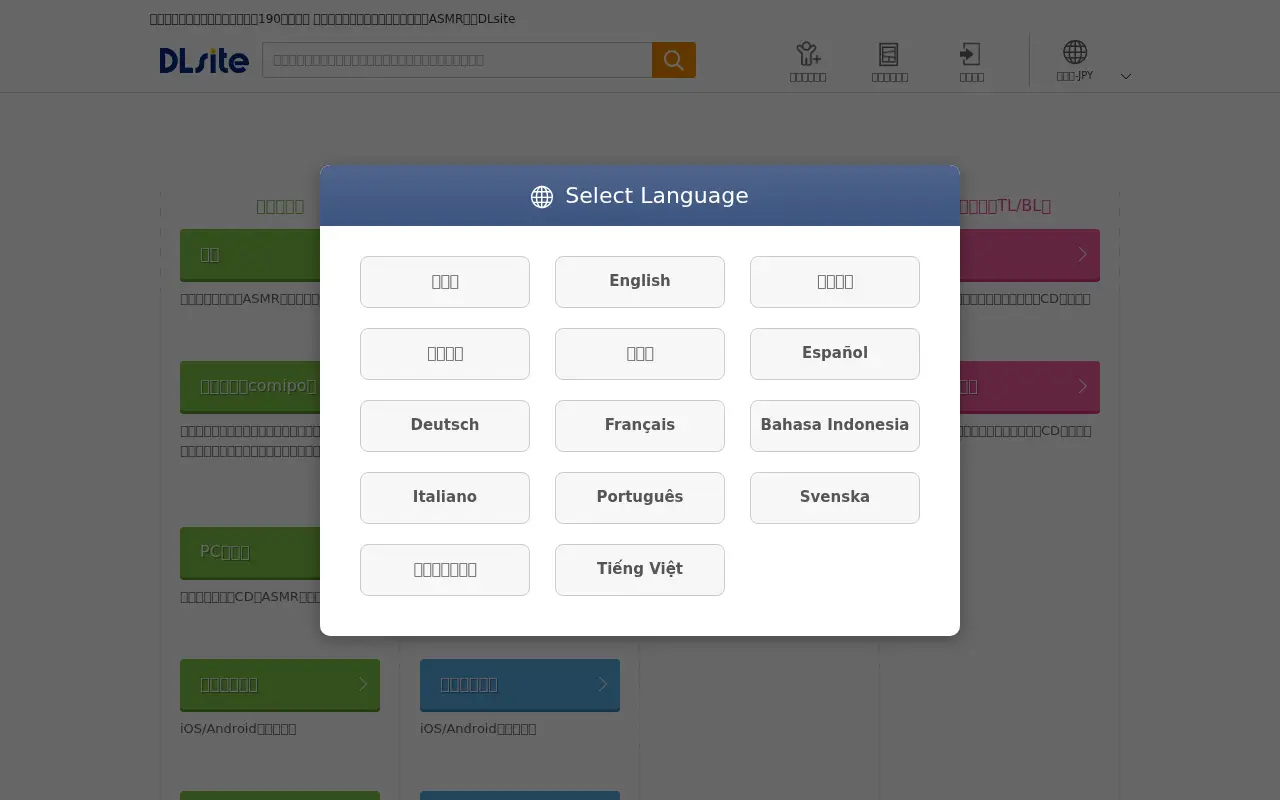Open the green PC category button
This screenshot has height=800, width=1280.
250,553
